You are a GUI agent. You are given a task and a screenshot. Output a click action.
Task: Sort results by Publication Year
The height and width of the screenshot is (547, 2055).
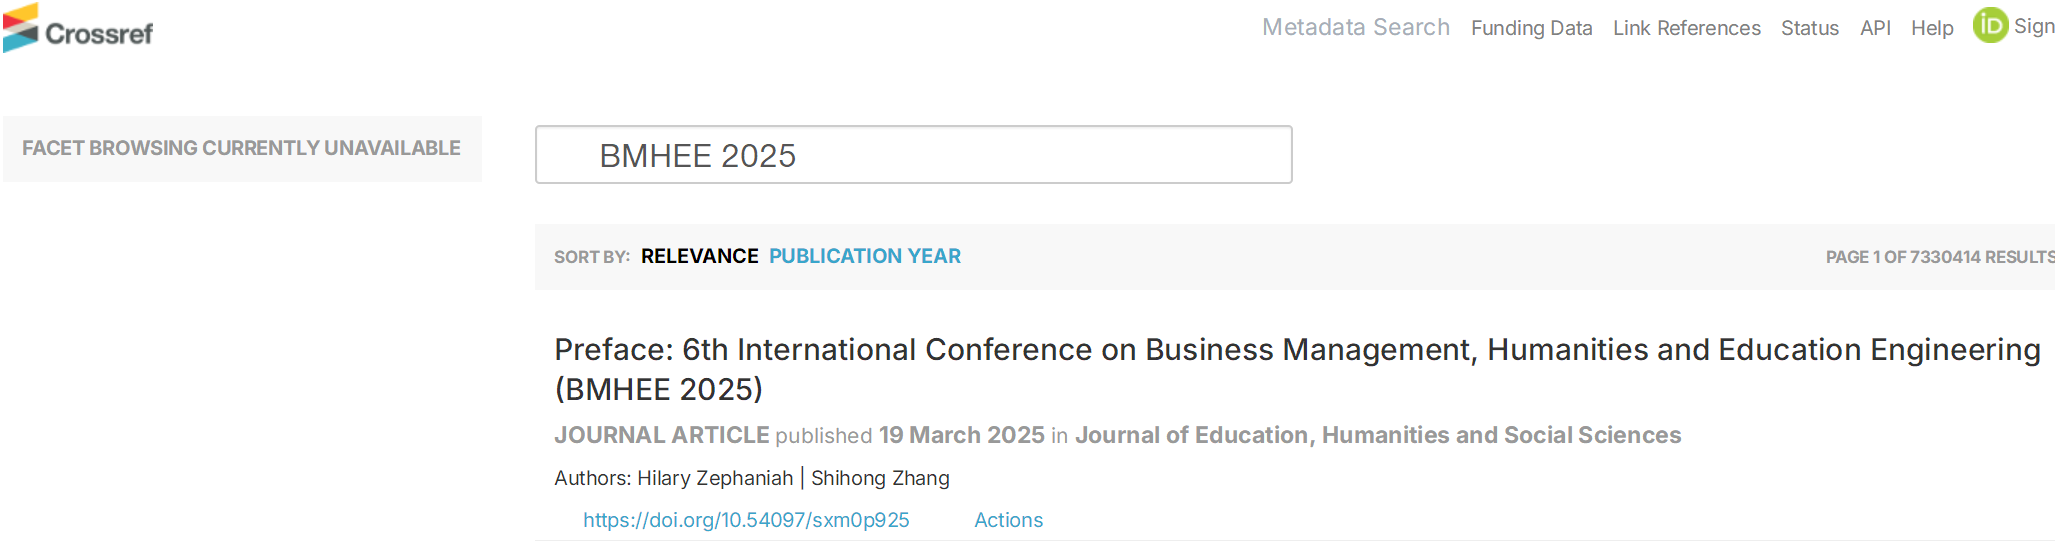(864, 257)
